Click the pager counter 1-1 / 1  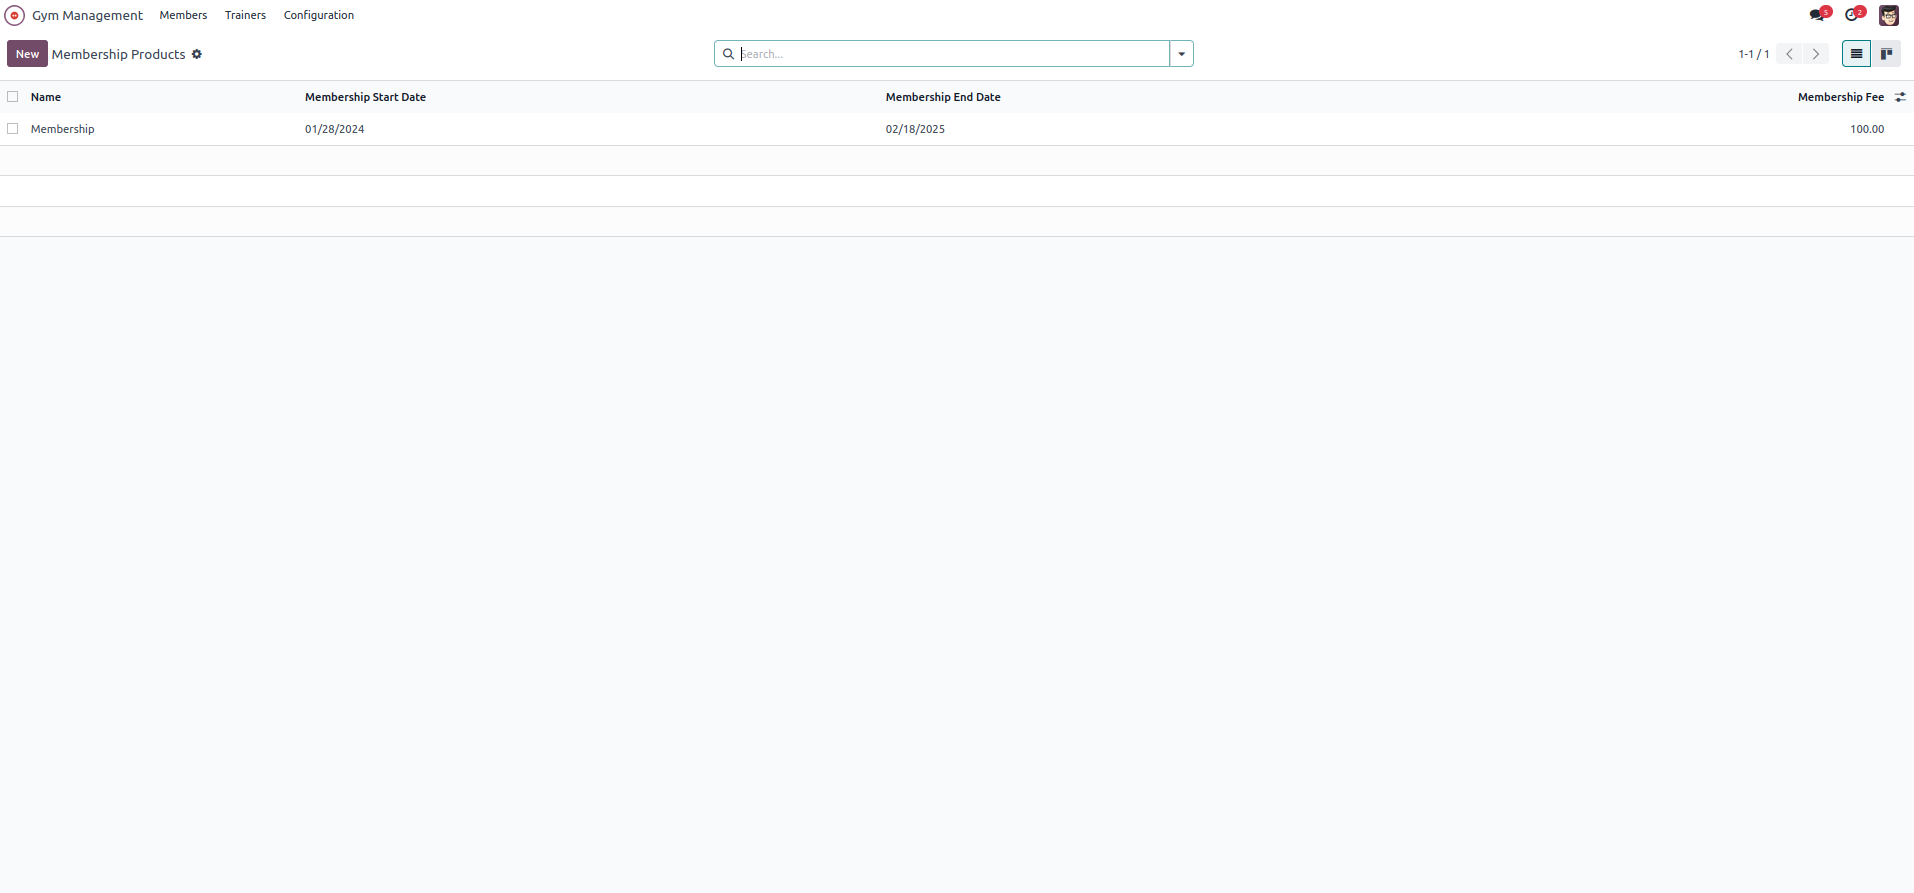1753,54
